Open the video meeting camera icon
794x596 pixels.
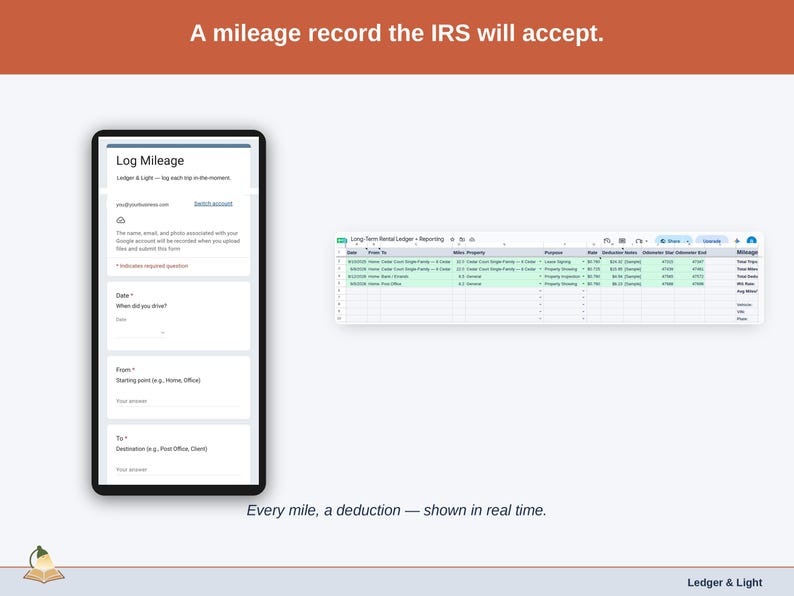pos(639,241)
